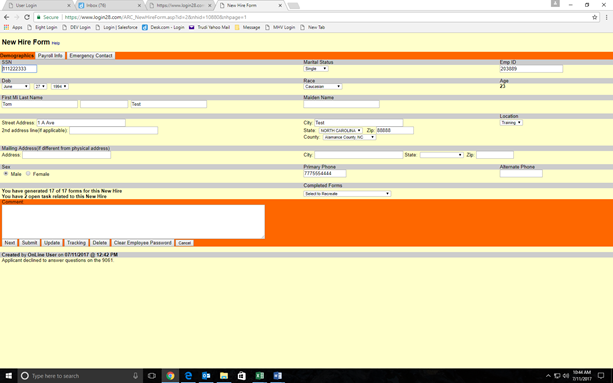
Task: Open the Race dropdown showing Caucasian
Action: click(x=323, y=86)
